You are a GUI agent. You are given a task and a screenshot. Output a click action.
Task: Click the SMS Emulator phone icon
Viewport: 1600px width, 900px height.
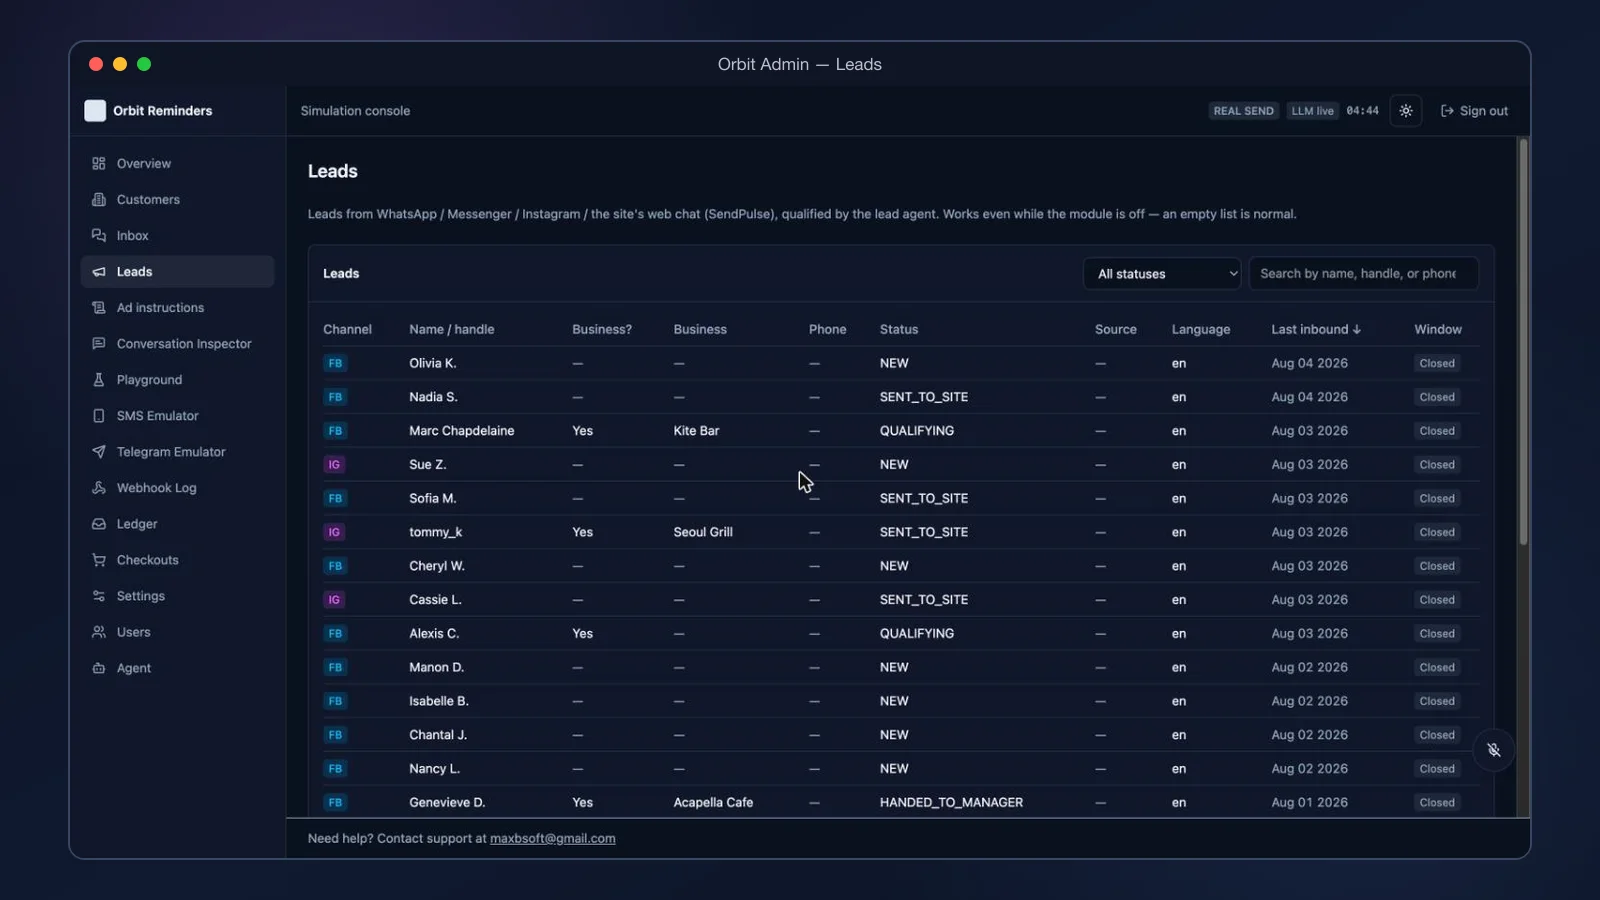[99, 415]
